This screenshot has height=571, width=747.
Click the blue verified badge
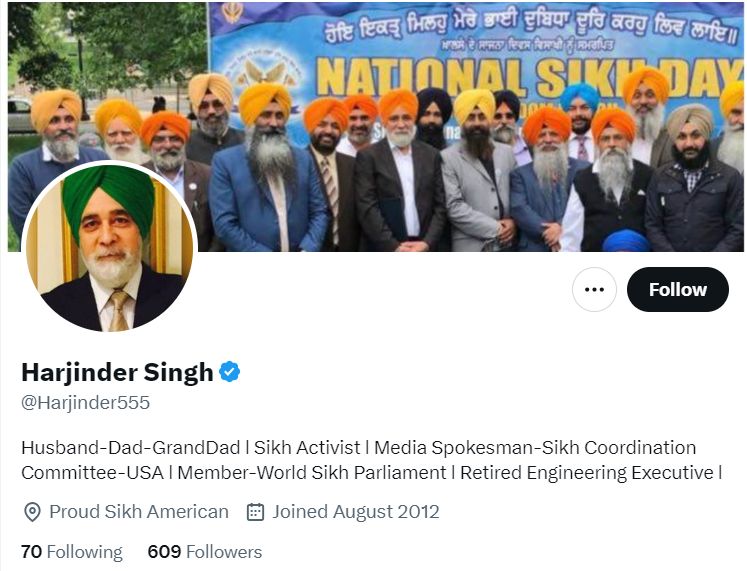click(230, 372)
